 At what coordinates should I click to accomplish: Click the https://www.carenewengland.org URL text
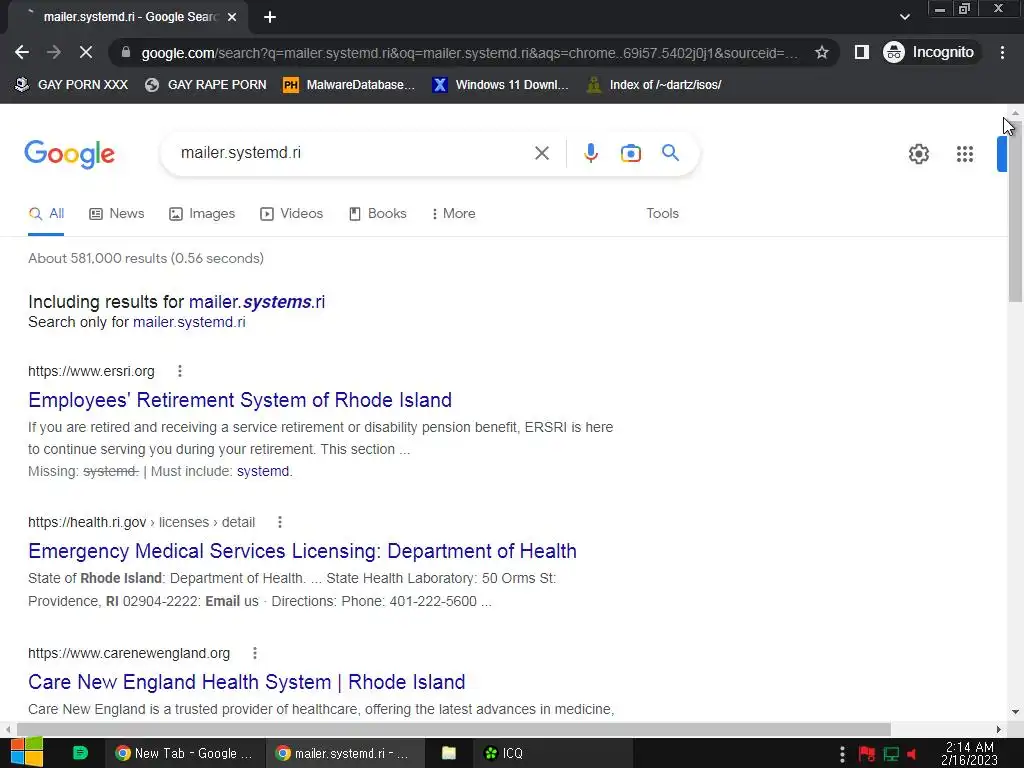(129, 653)
